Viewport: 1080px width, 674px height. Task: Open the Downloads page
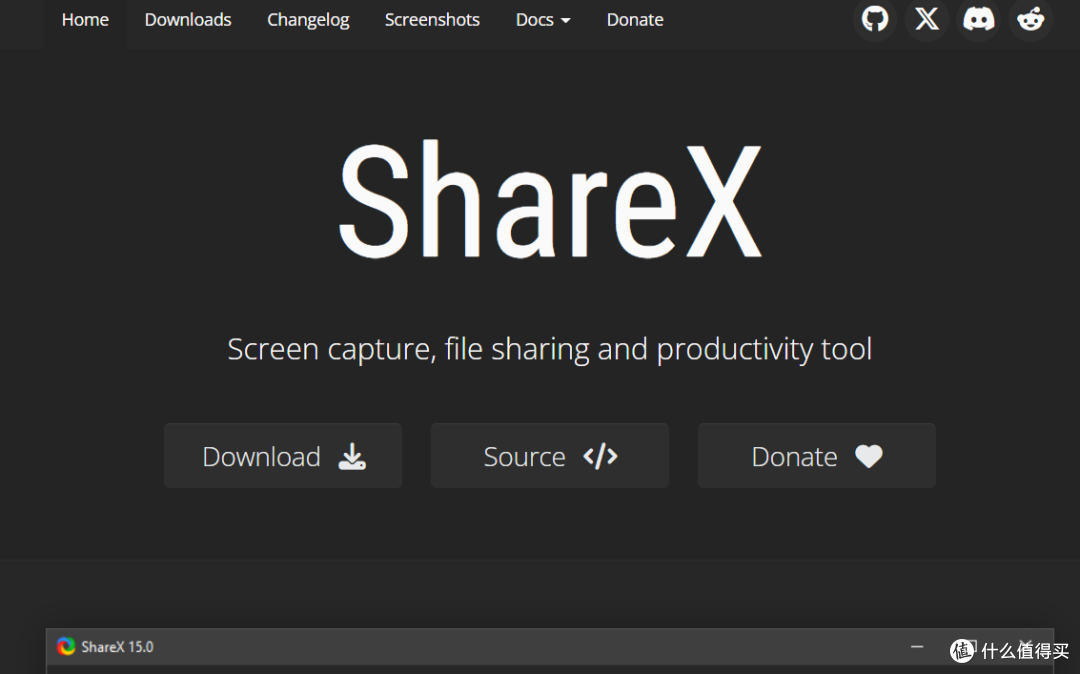click(x=188, y=20)
